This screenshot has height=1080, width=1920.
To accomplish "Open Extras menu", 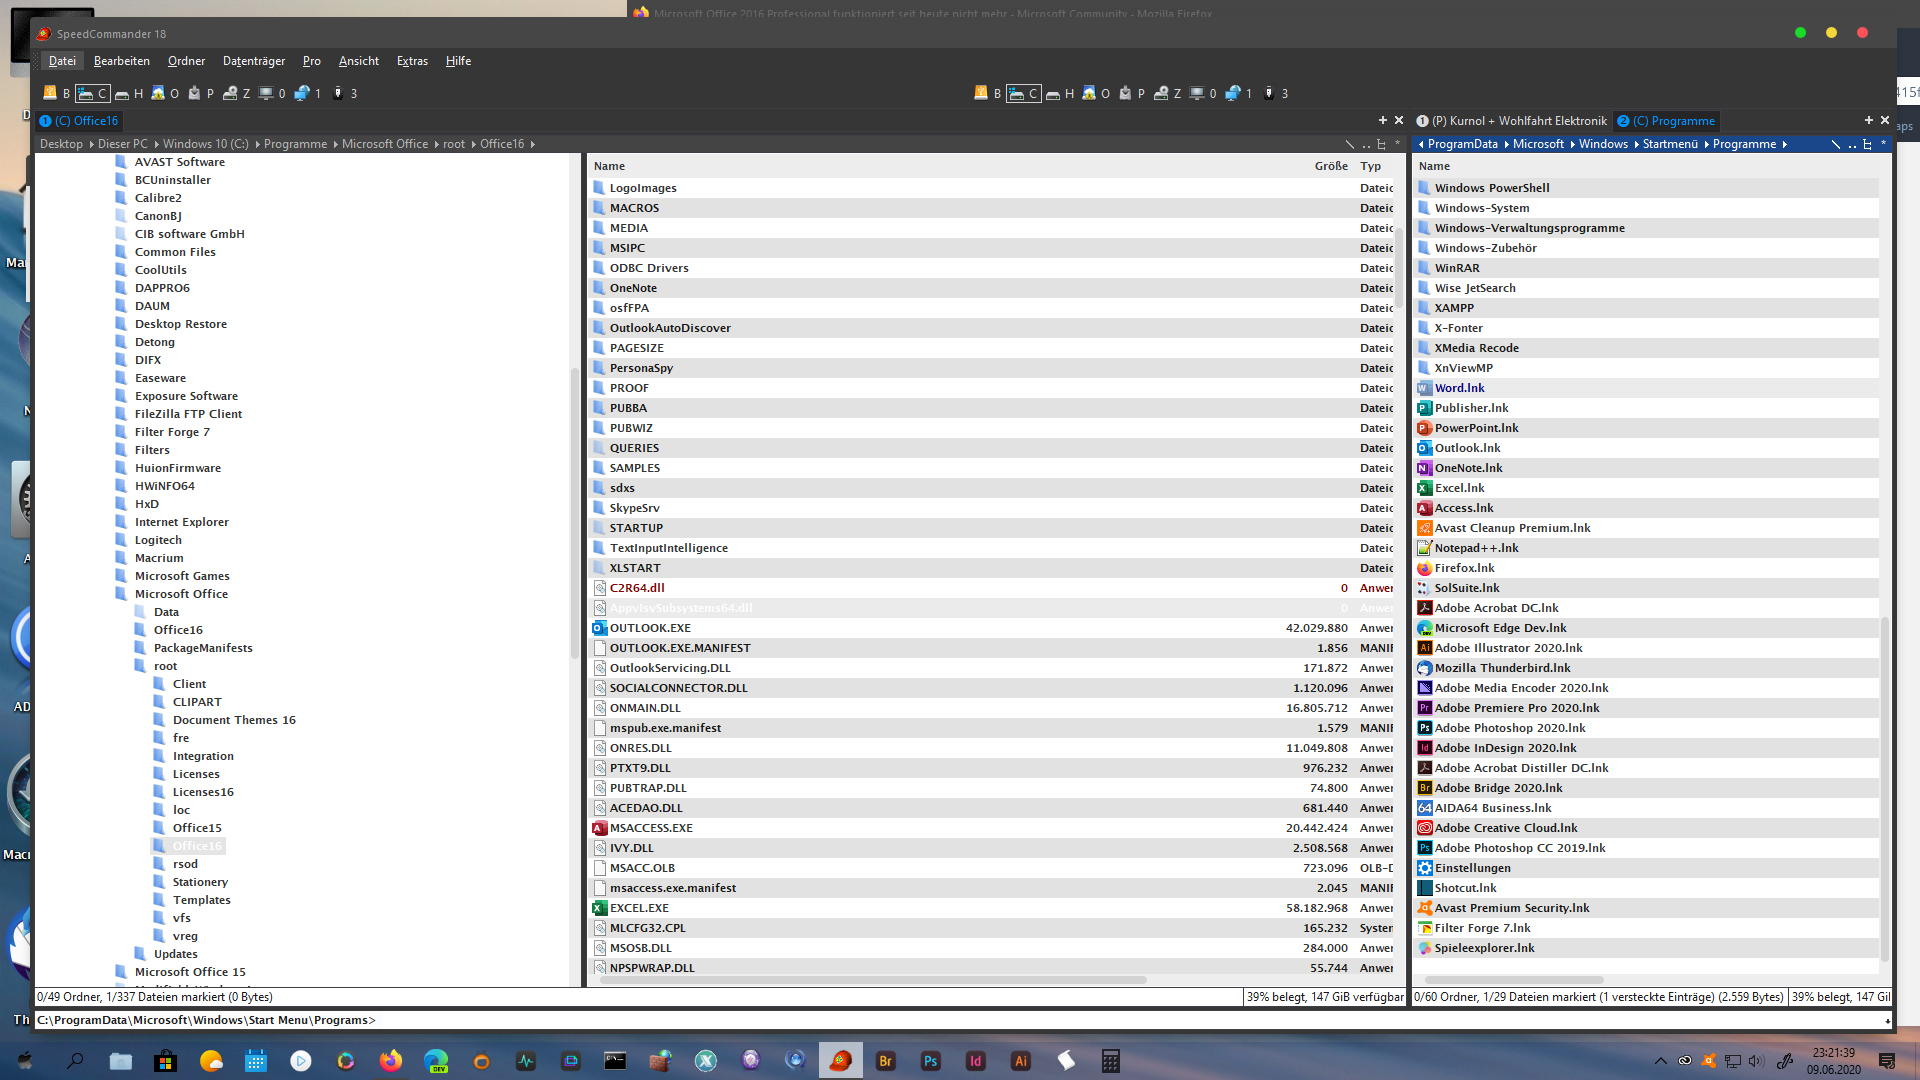I will pos(412,61).
